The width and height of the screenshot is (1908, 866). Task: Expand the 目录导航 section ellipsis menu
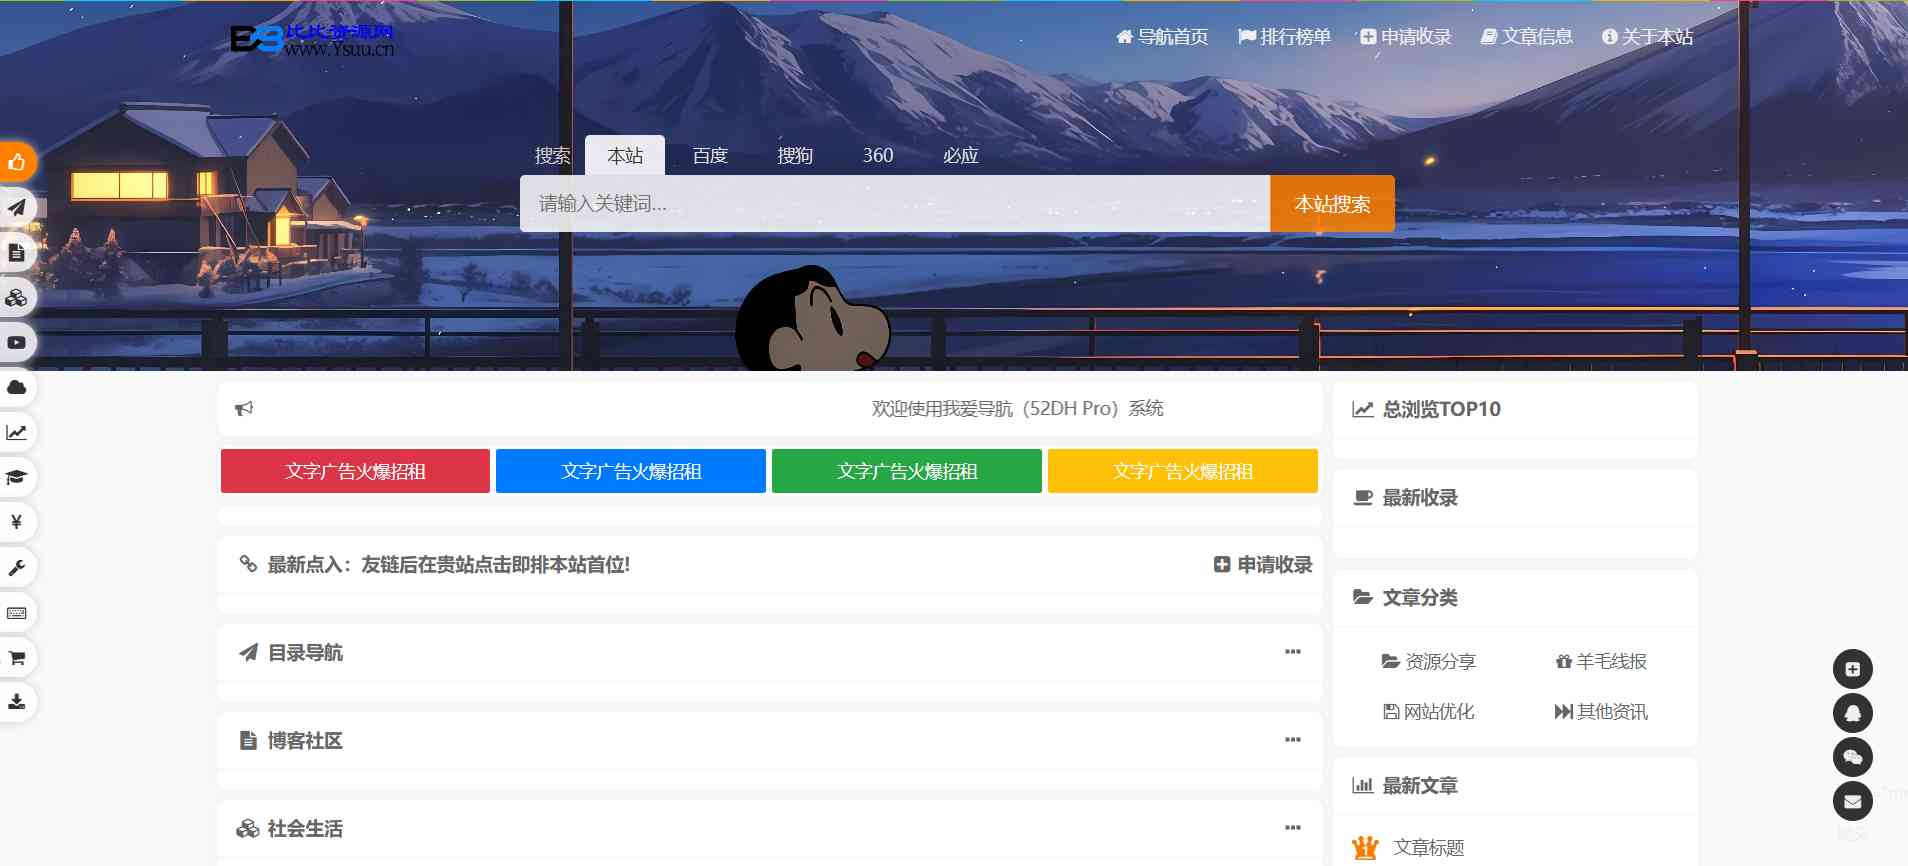1292,652
